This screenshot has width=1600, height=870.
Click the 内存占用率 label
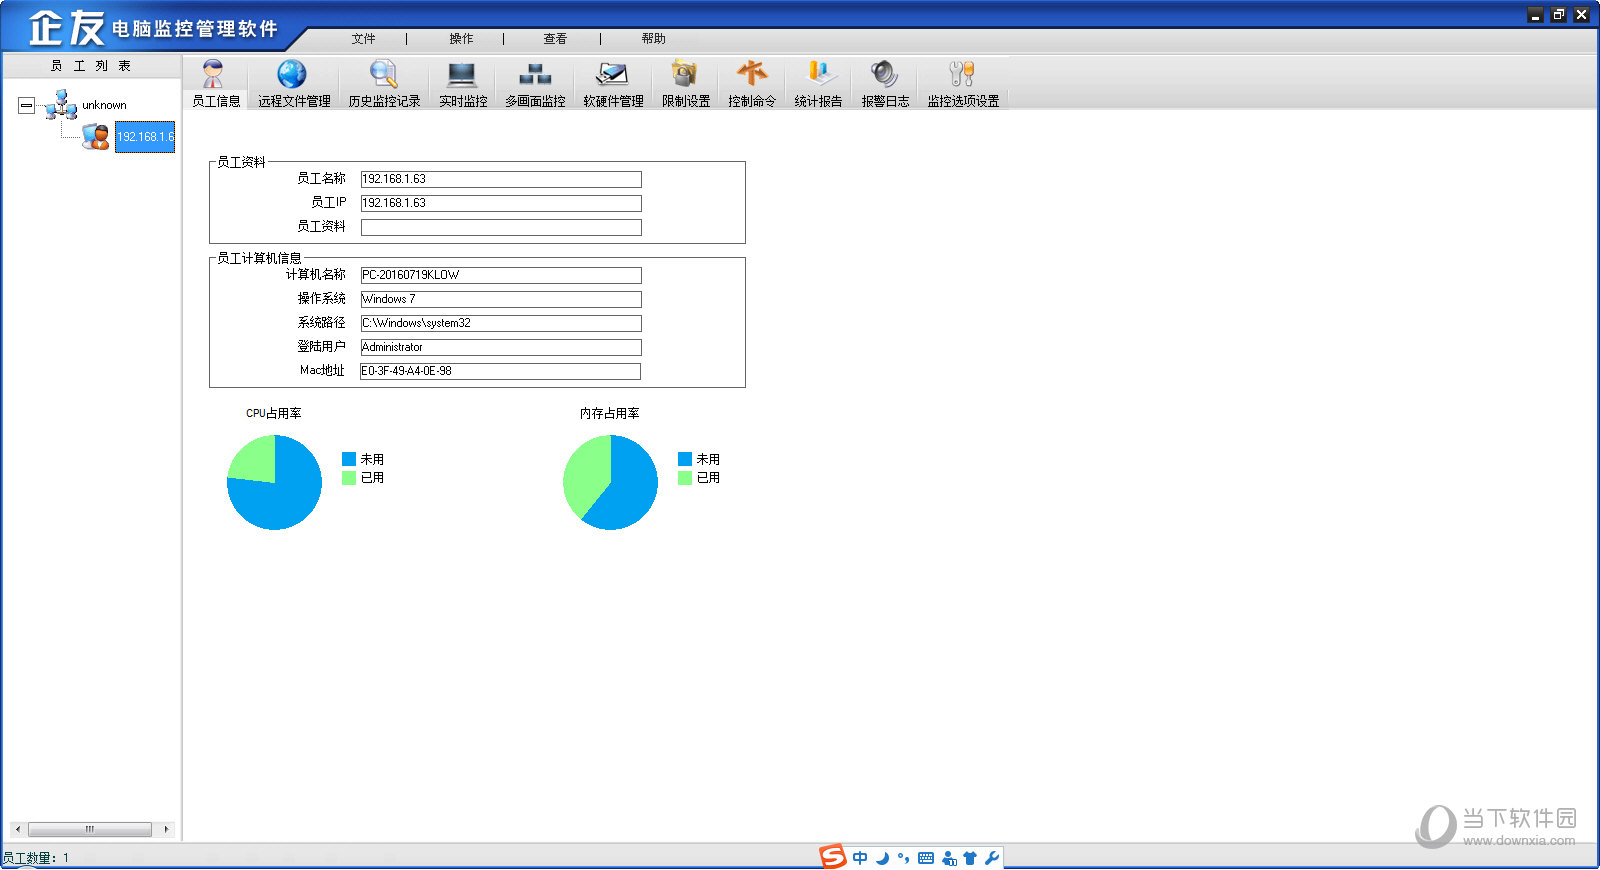point(610,413)
